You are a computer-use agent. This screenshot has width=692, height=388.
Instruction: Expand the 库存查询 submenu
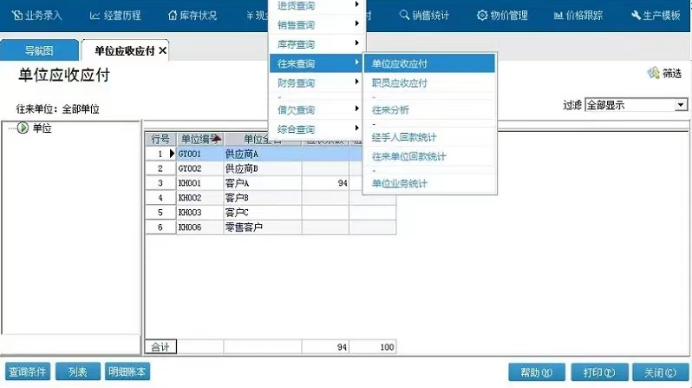coord(317,44)
